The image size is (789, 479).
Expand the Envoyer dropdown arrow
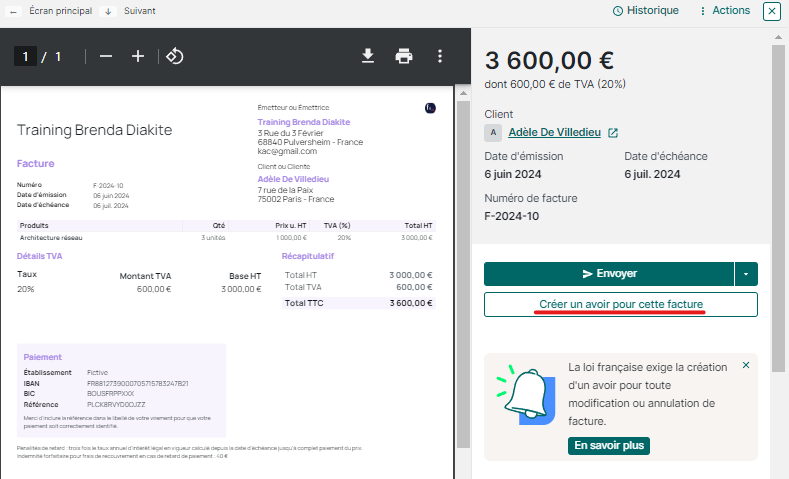pyautogui.click(x=746, y=273)
